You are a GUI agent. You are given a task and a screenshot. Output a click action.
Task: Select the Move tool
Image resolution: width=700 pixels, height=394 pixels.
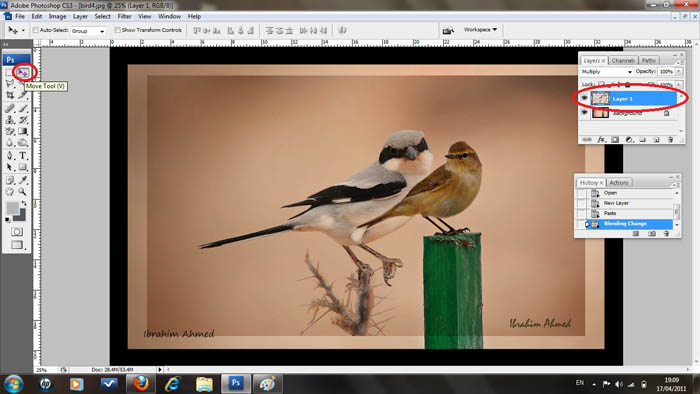pyautogui.click(x=23, y=72)
